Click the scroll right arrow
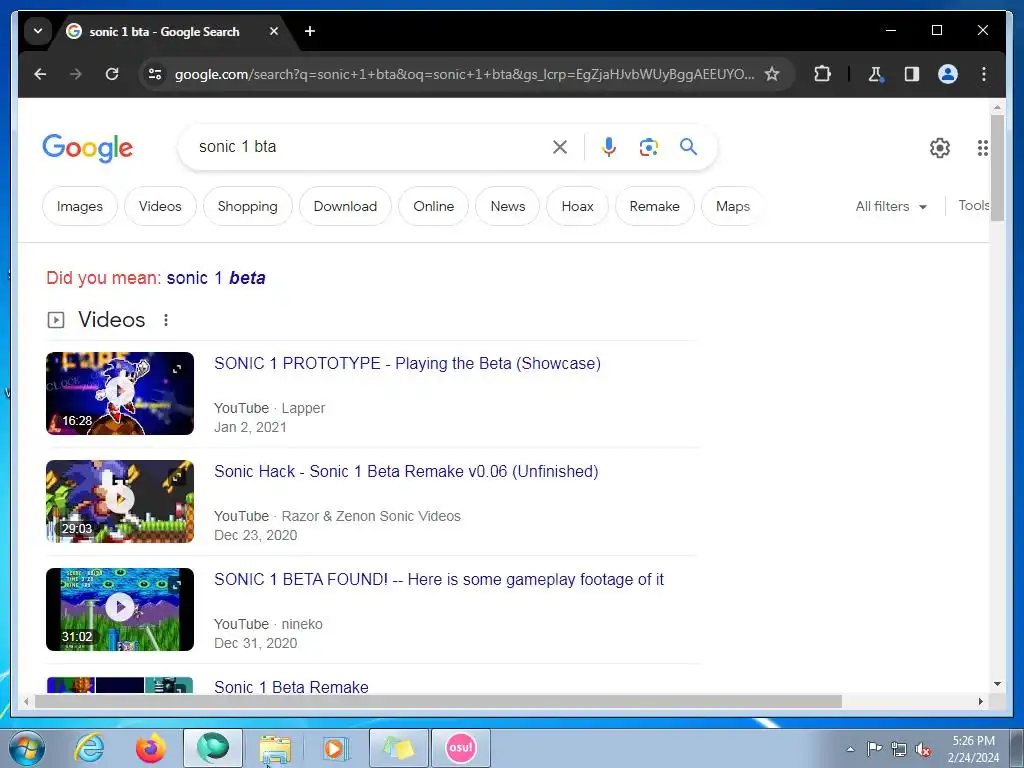The height and width of the screenshot is (768, 1024). pyautogui.click(x=980, y=701)
